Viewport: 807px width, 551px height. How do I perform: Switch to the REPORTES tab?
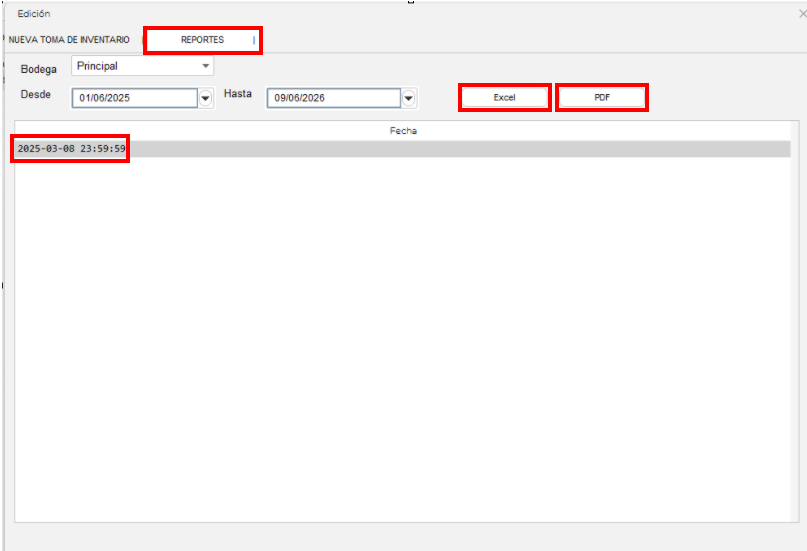tap(202, 40)
